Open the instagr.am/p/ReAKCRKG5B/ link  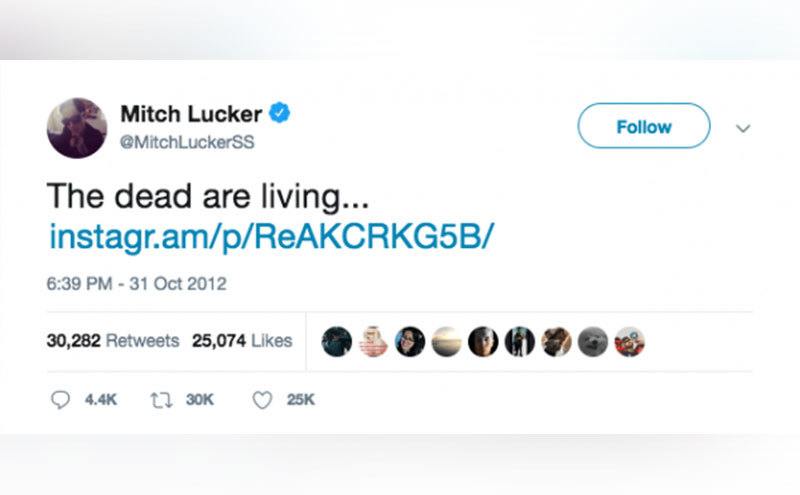pos(271,237)
